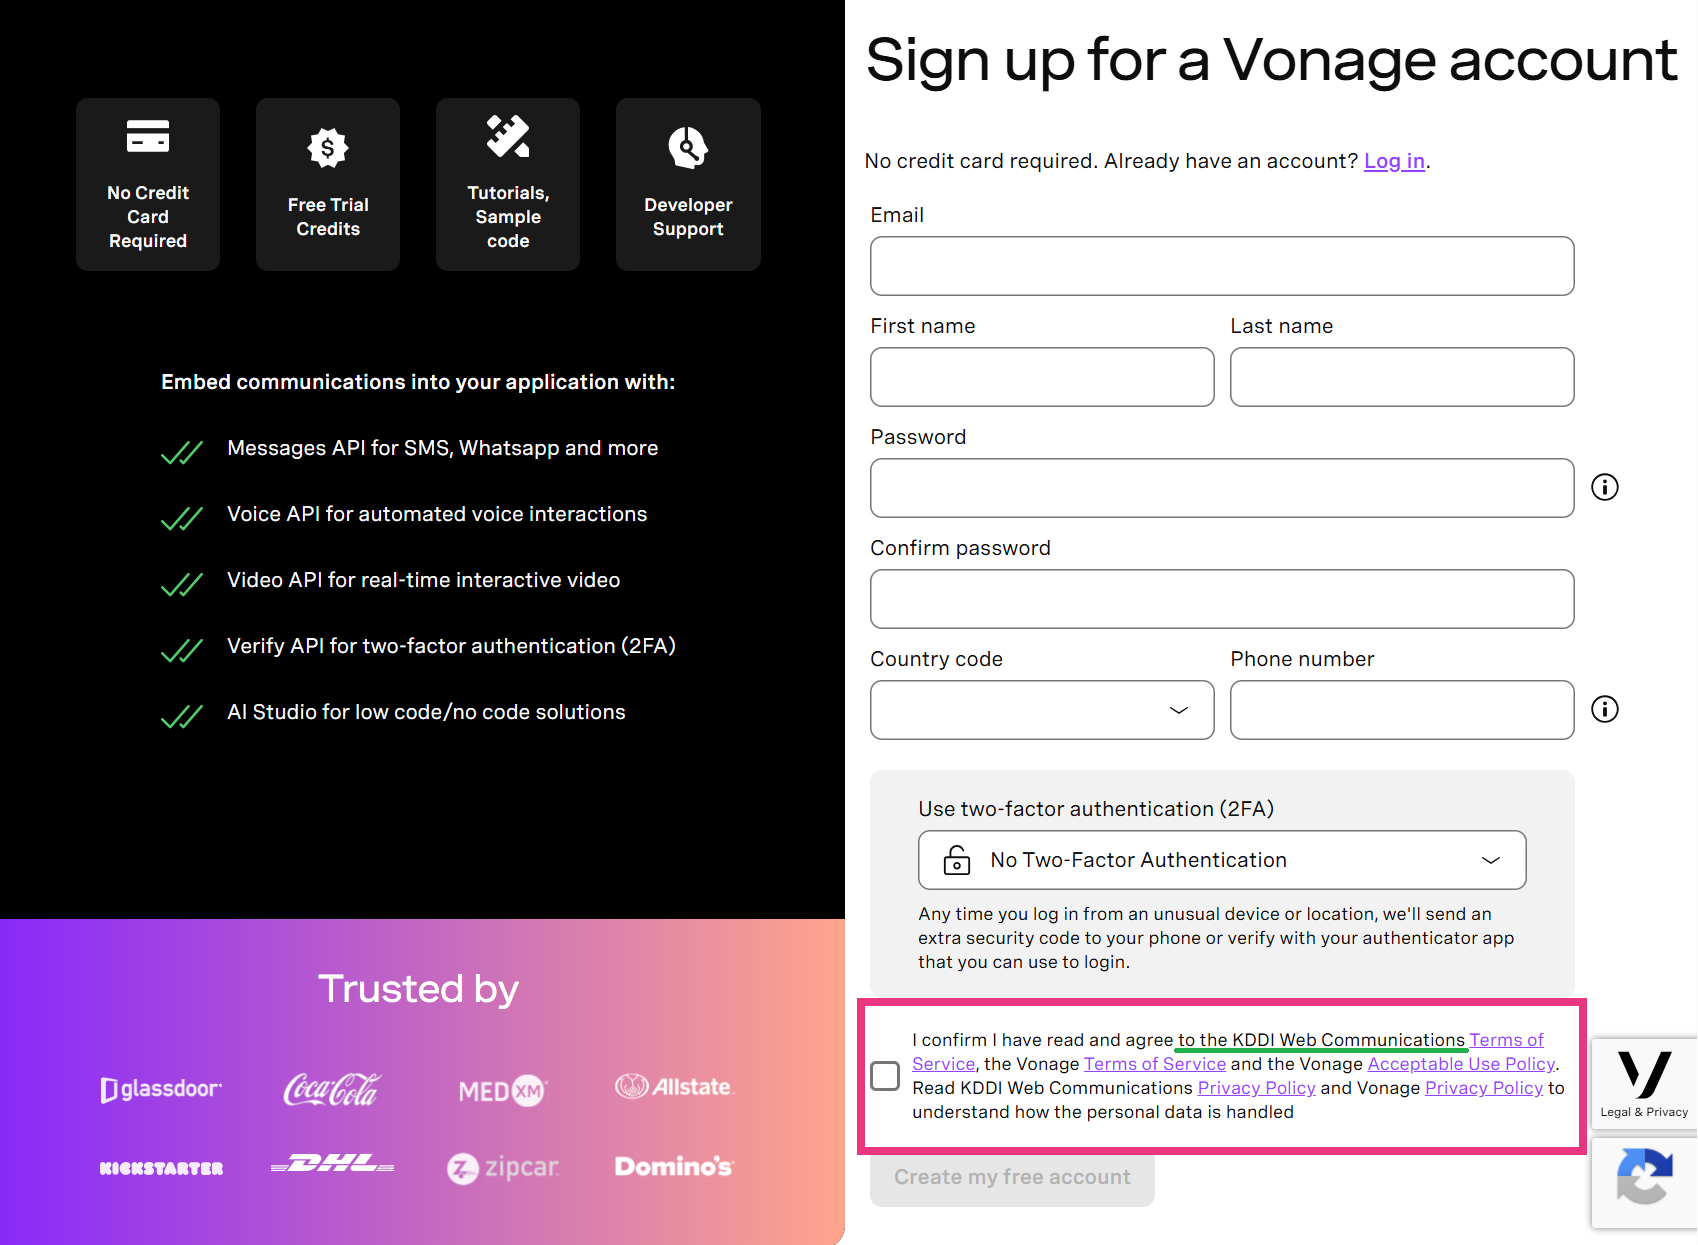Click the First name field

[x=1042, y=377]
